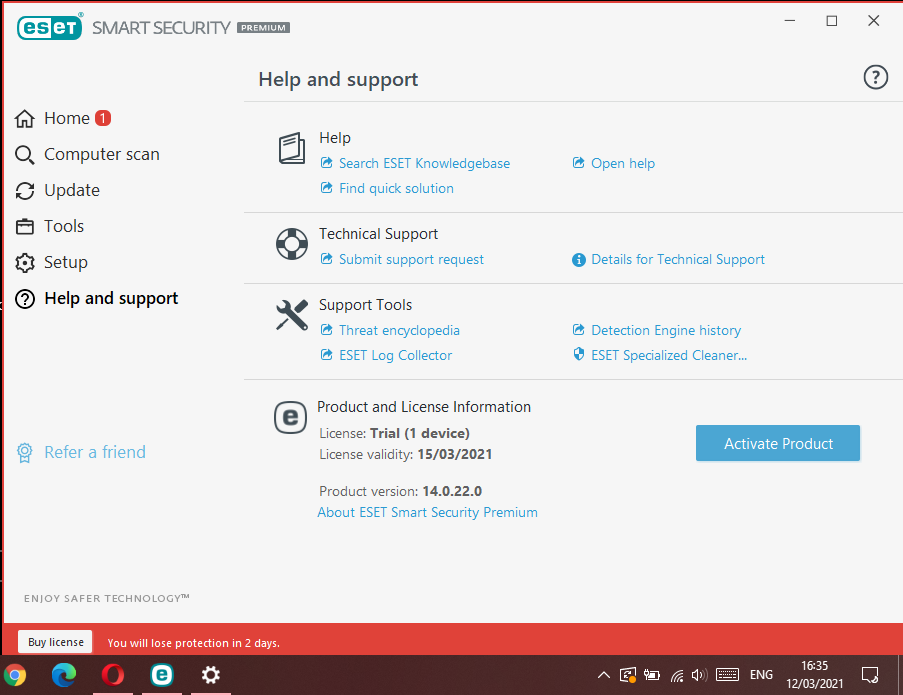The width and height of the screenshot is (903, 695).
Task: Click the Technical Support lifebuoy icon
Action: pyautogui.click(x=292, y=244)
